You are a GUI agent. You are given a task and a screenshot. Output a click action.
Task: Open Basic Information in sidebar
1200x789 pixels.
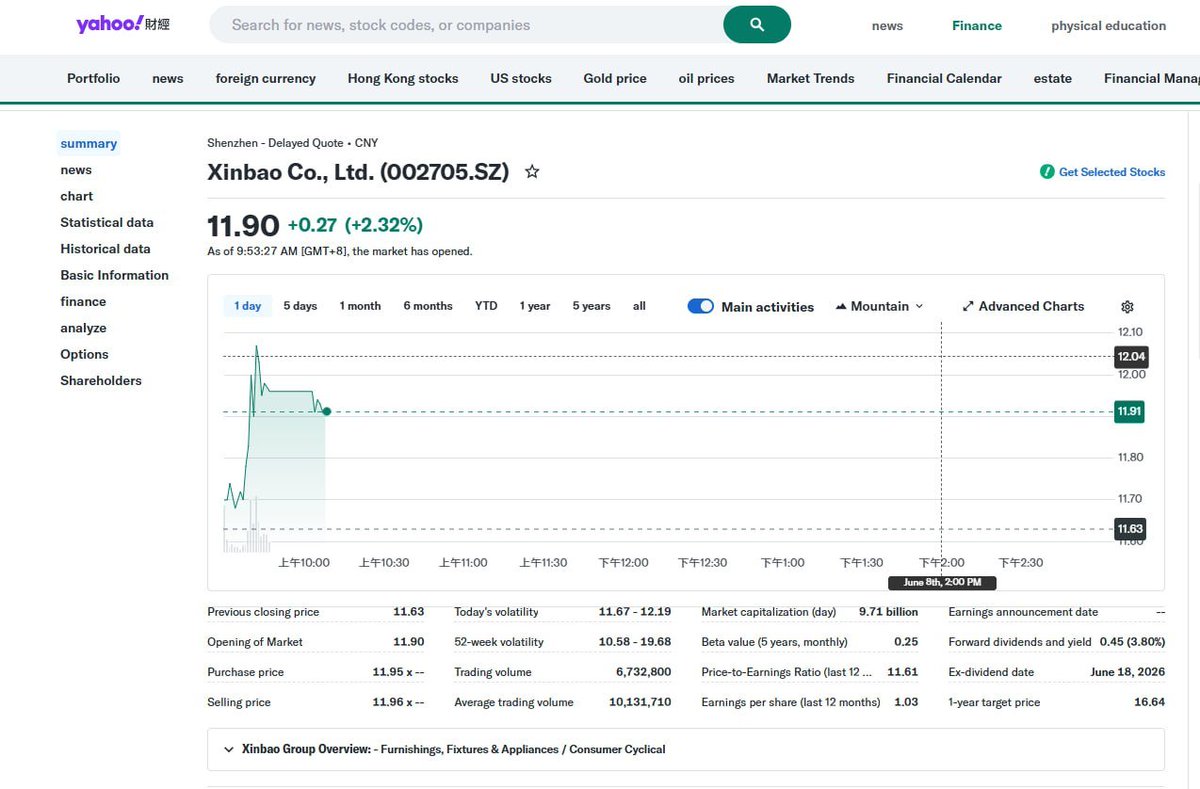click(x=114, y=275)
